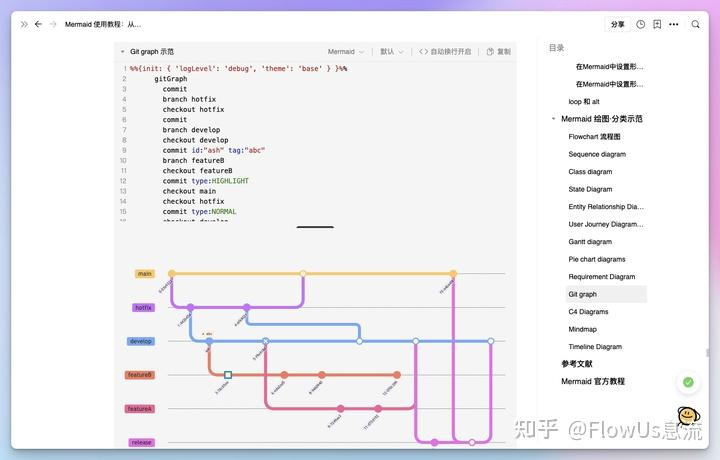Image resolution: width=720 pixels, height=460 pixels.
Task: Toggle auto line wrap (自动换行开启)
Action: coord(445,51)
